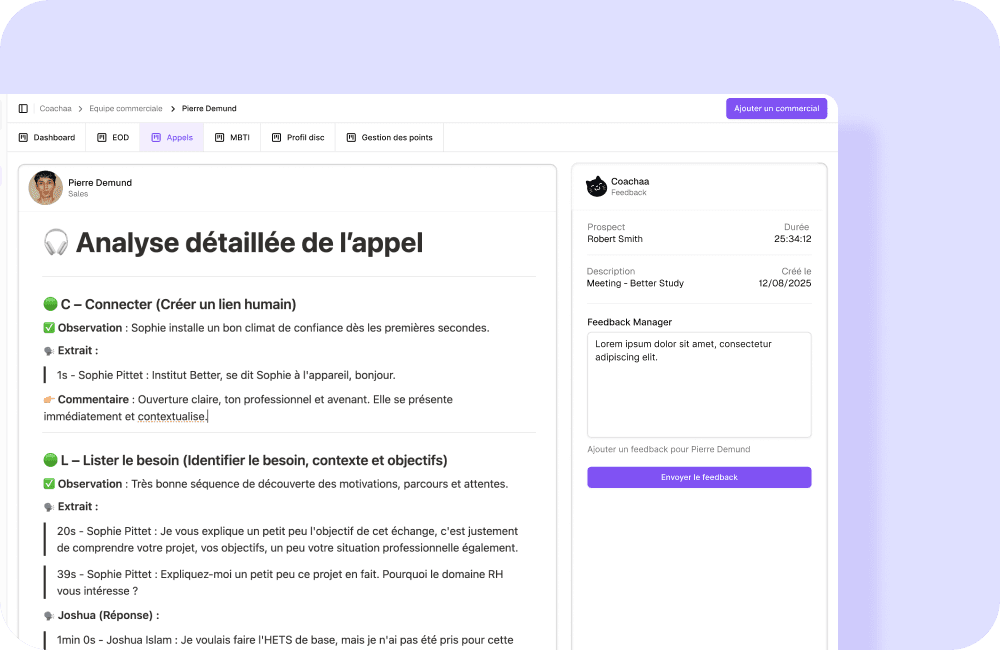Click the green circle beside L – Lister
Screen dimensions: 1000x650
coord(50,460)
